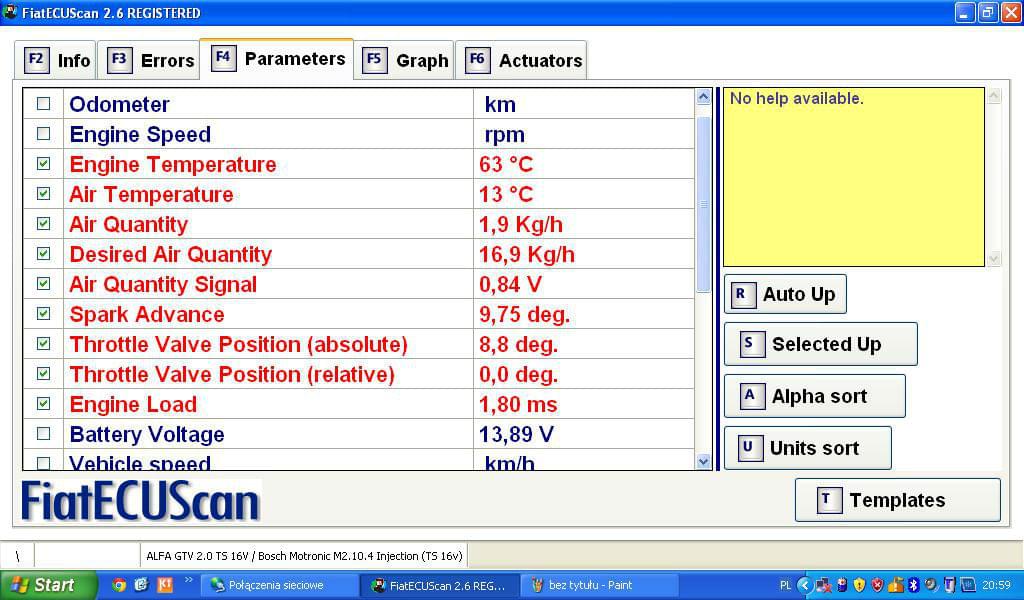
Task: Click the red shield alert tray icon
Action: [x=878, y=585]
